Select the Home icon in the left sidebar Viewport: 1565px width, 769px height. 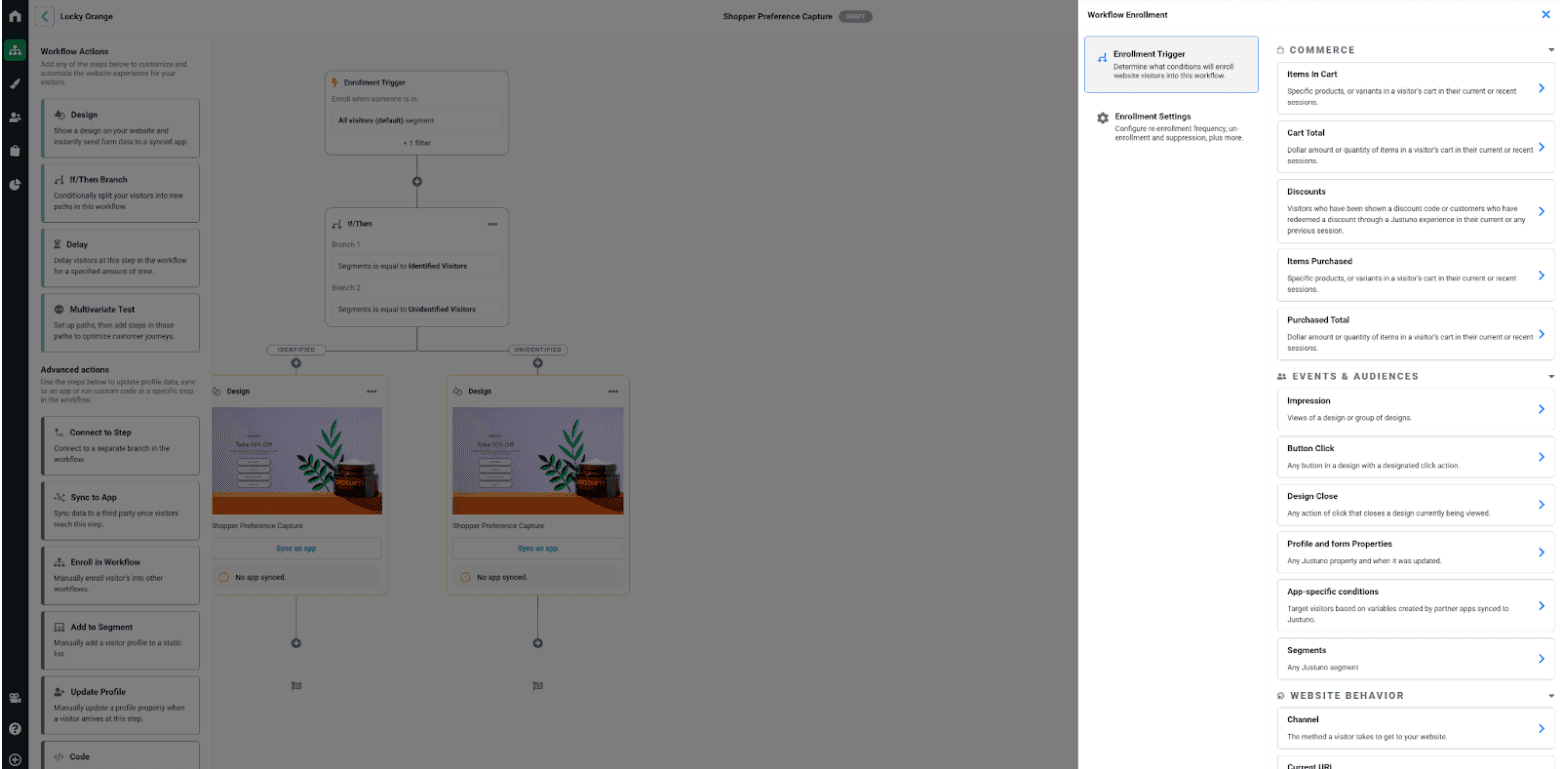click(x=14, y=16)
